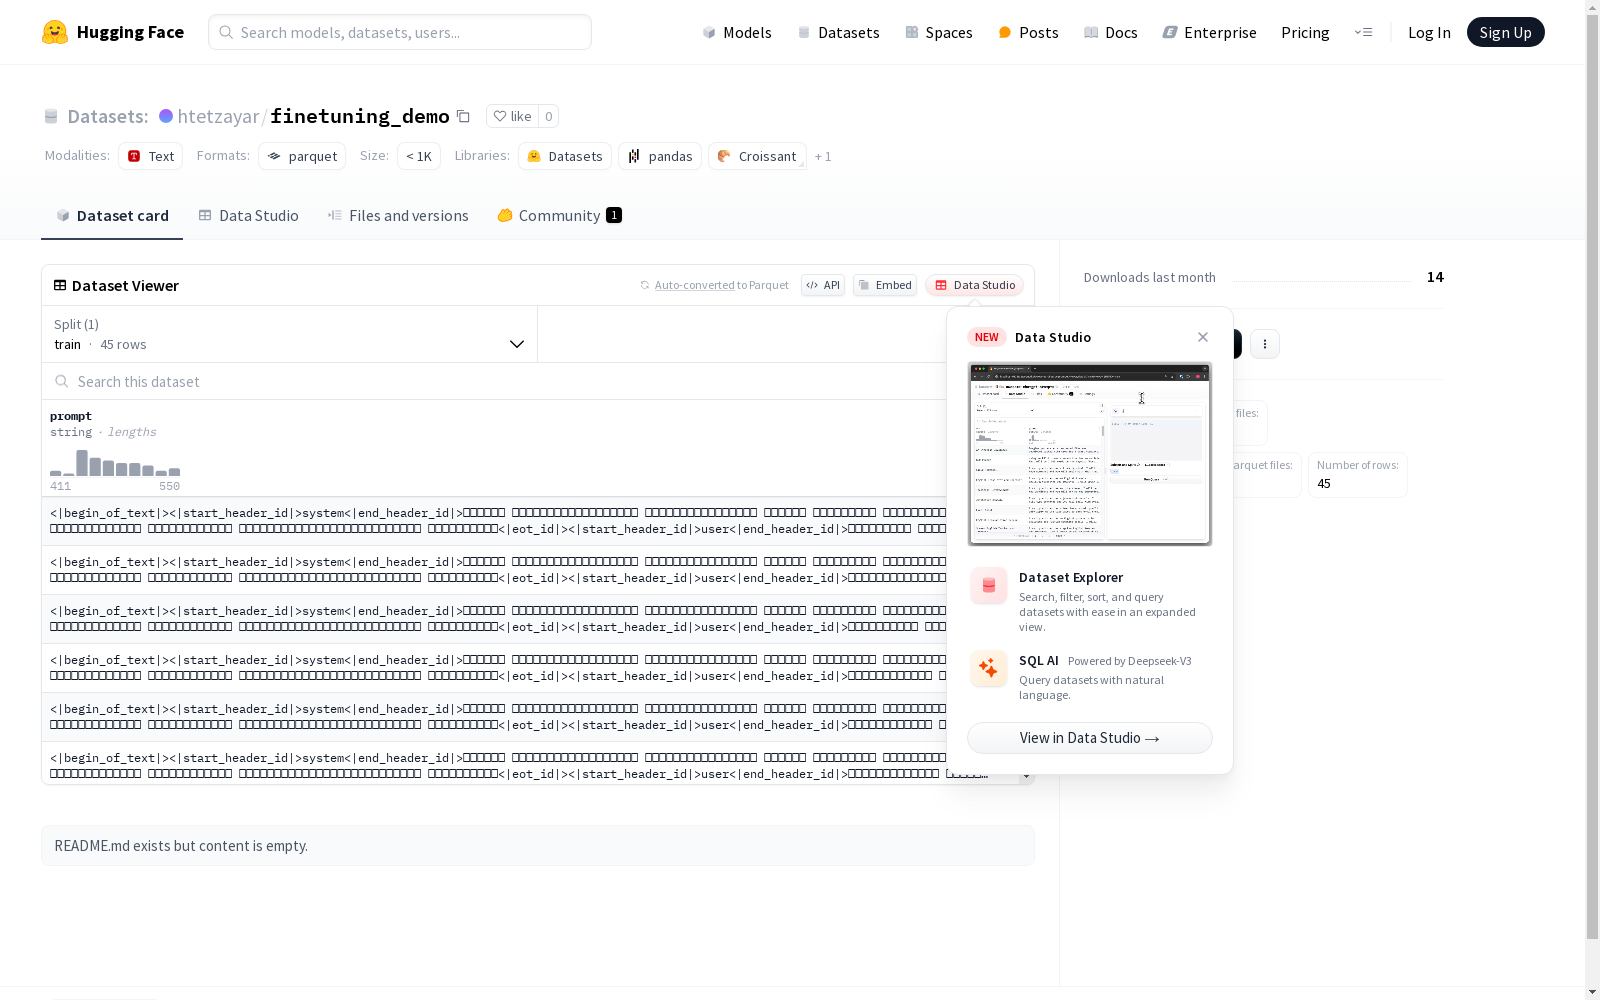This screenshot has width=1600, height=1000.
Task: Select the pandas library tag
Action: (x=660, y=156)
